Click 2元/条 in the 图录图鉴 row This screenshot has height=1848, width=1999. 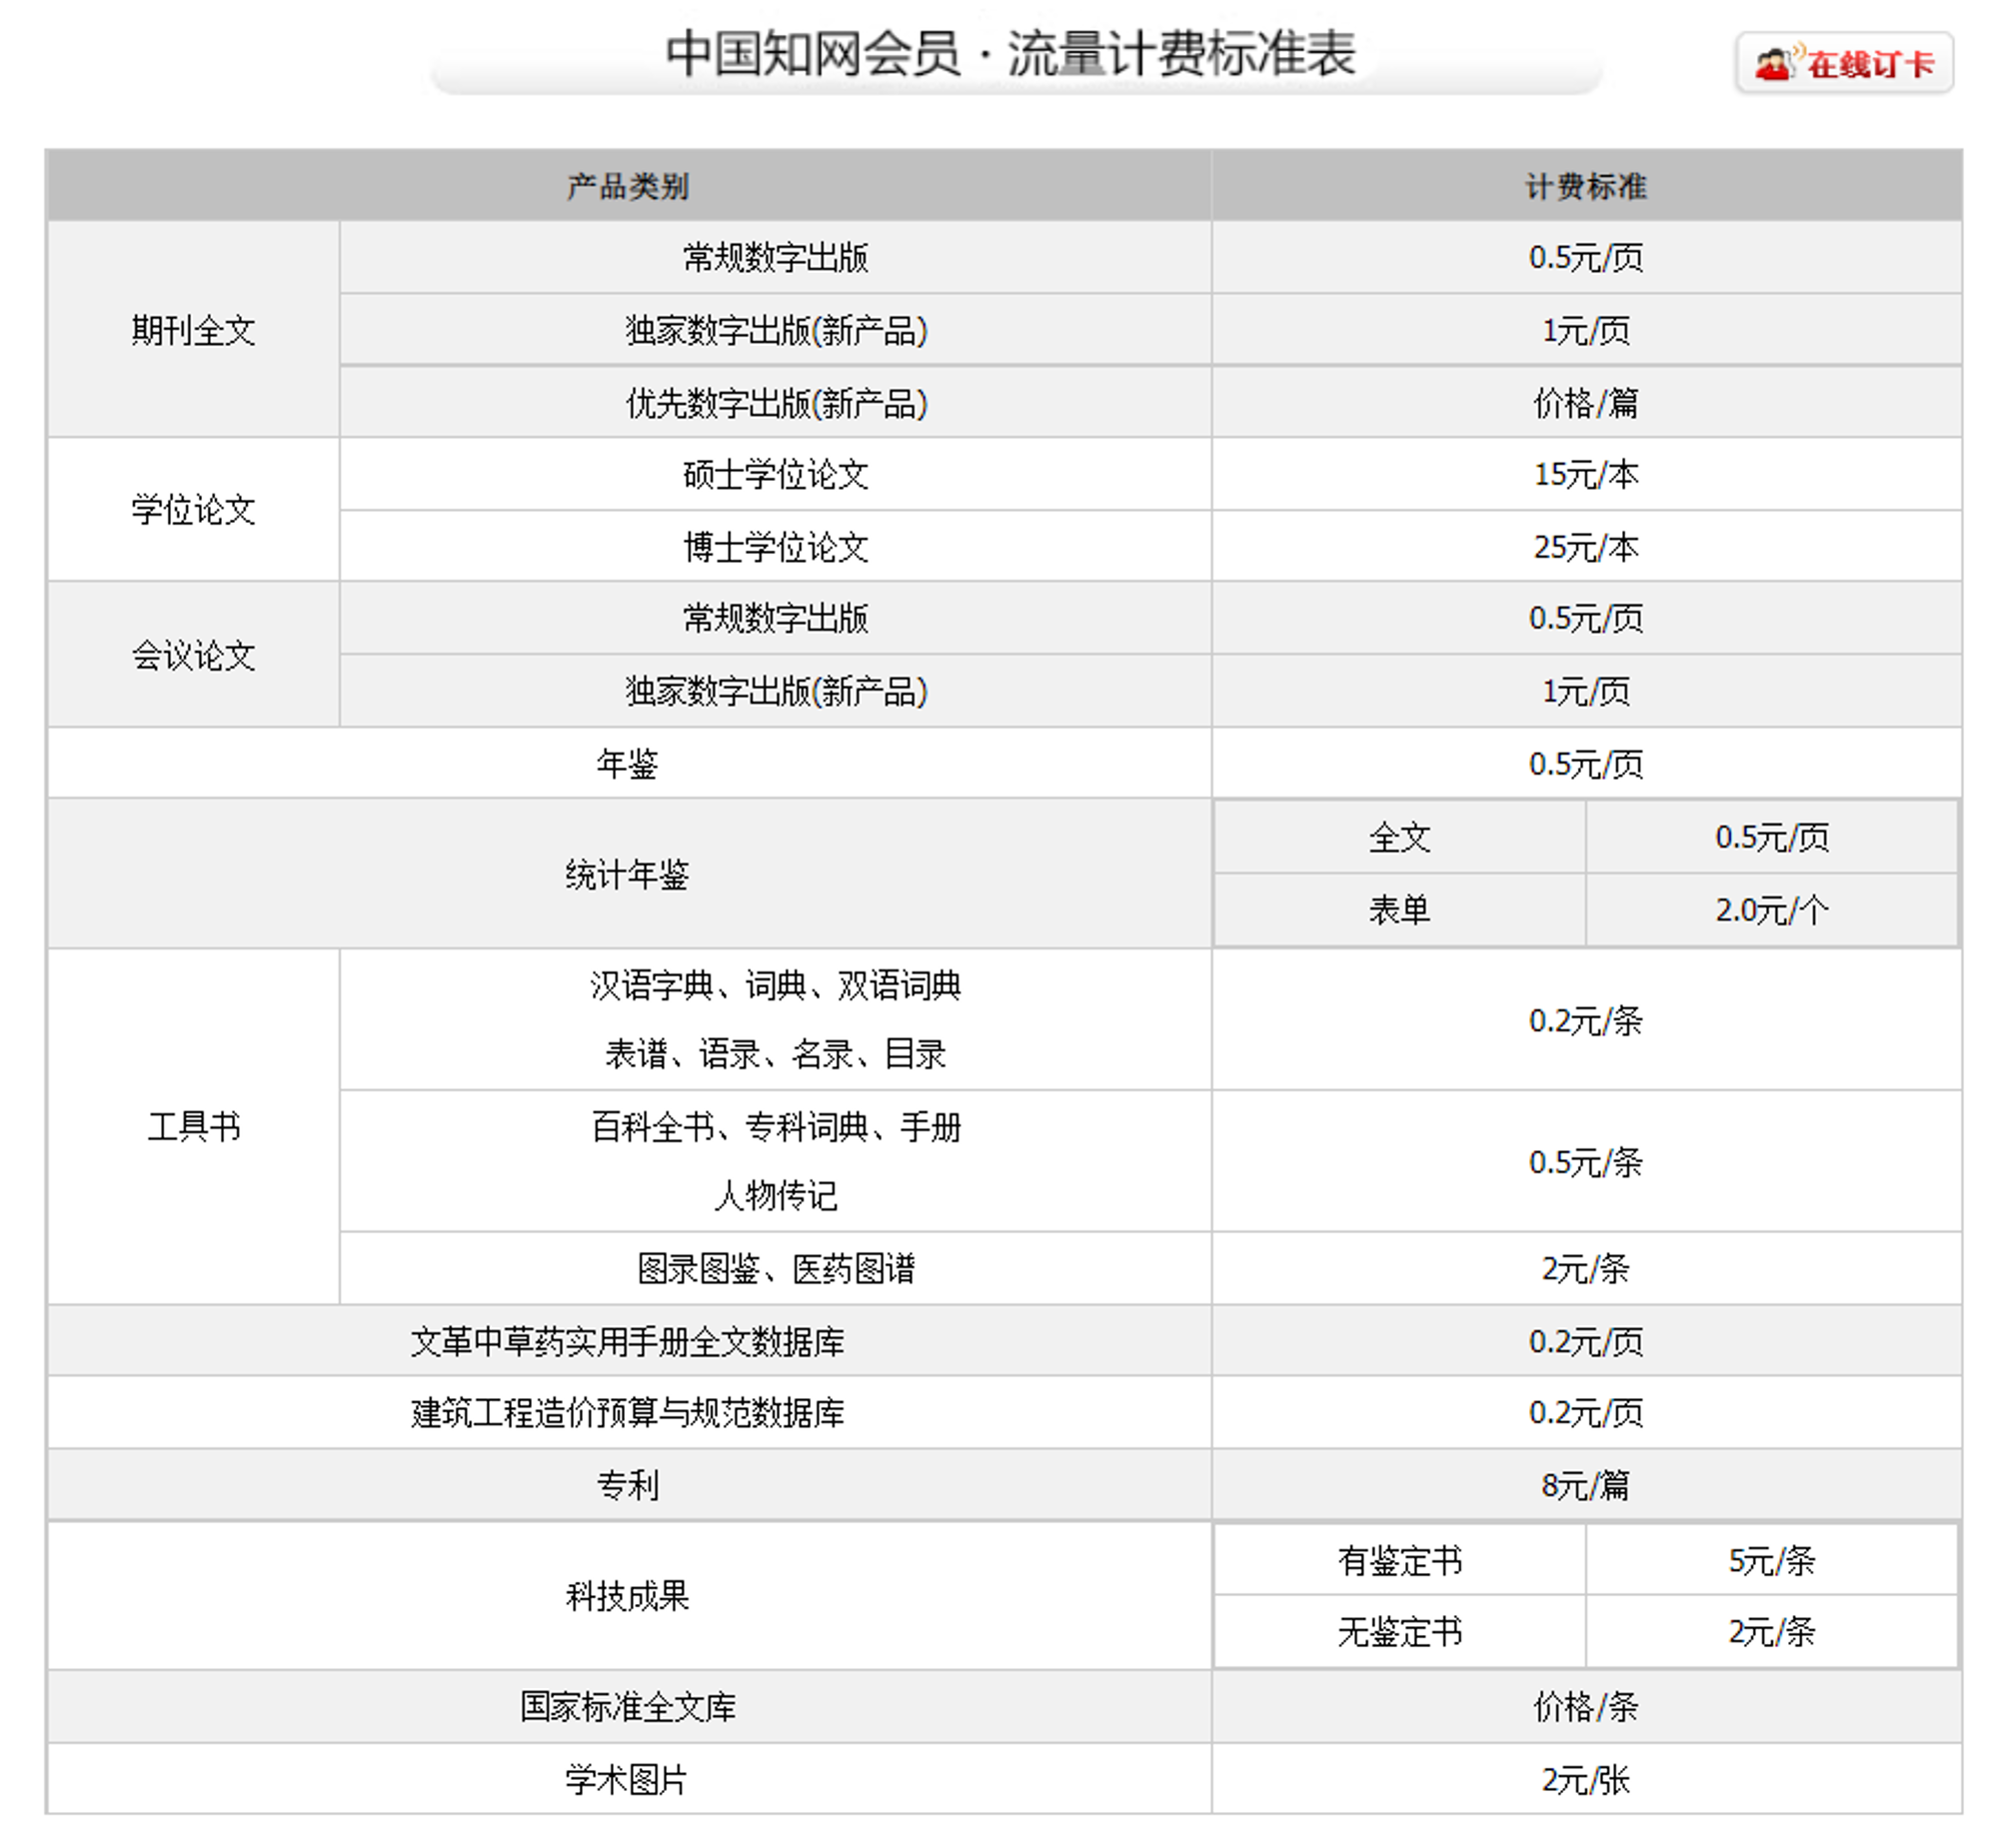pyautogui.click(x=1585, y=1269)
